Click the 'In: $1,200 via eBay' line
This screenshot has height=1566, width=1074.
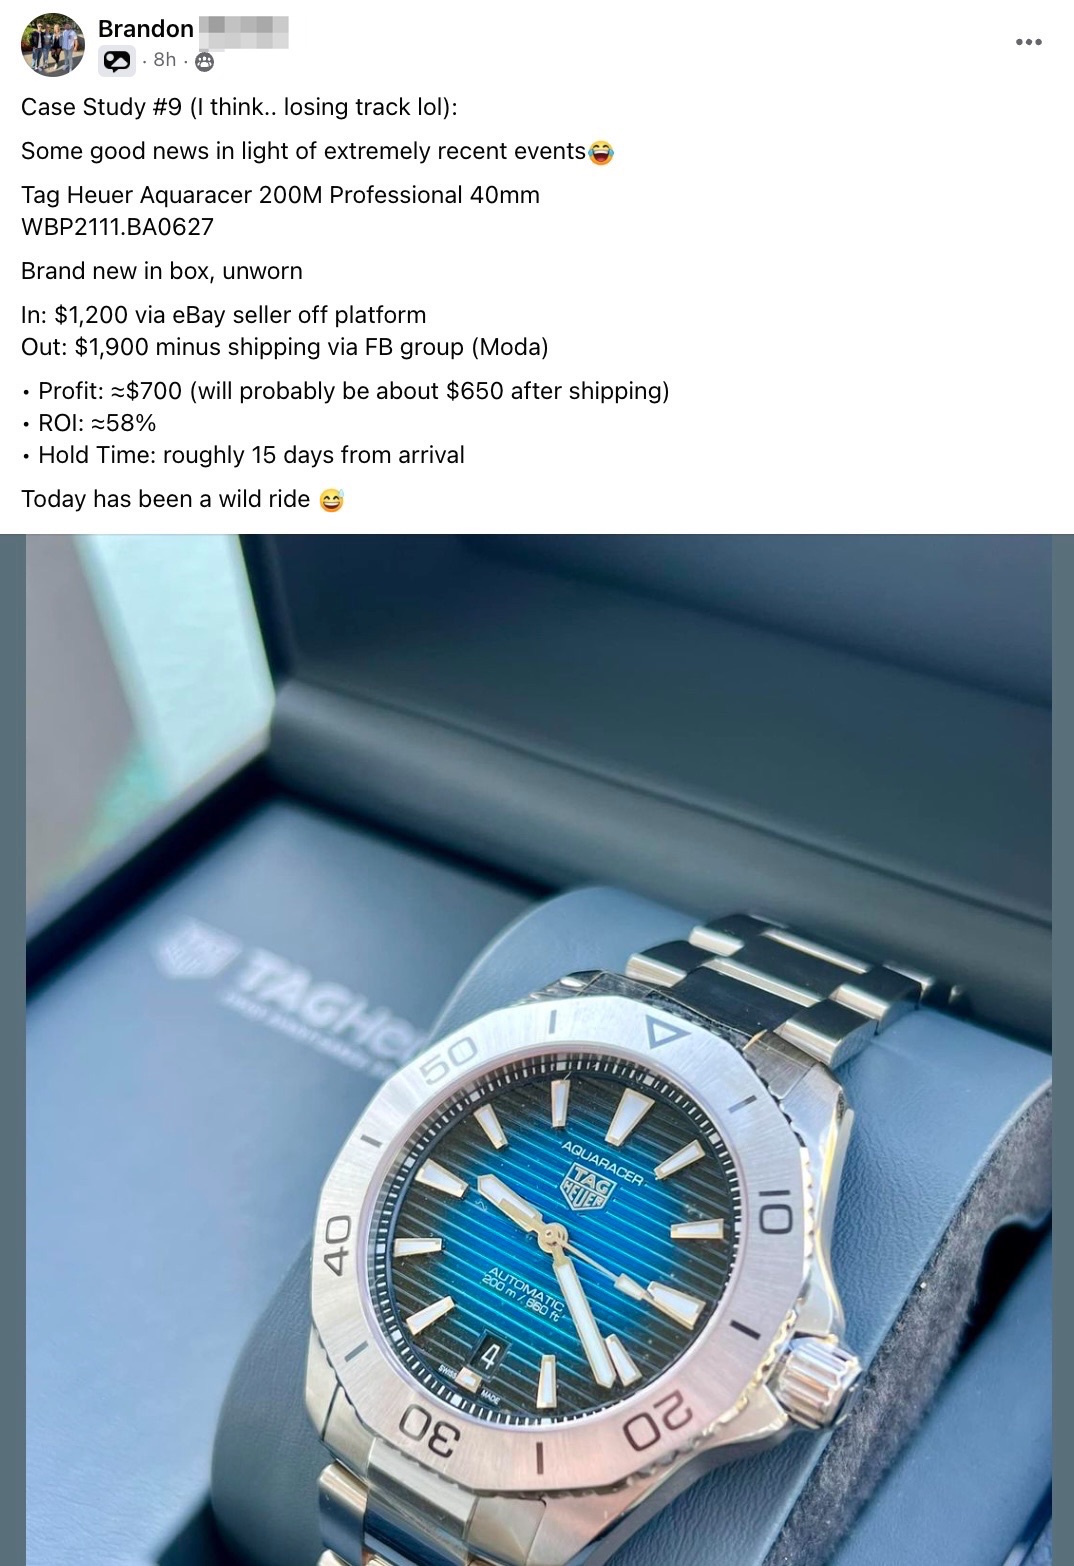pos(223,315)
